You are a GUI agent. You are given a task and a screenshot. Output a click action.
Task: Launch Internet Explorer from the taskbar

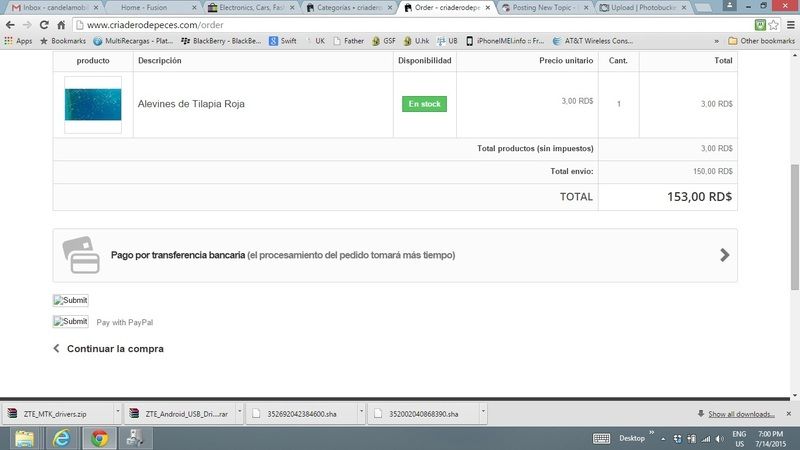click(62, 438)
